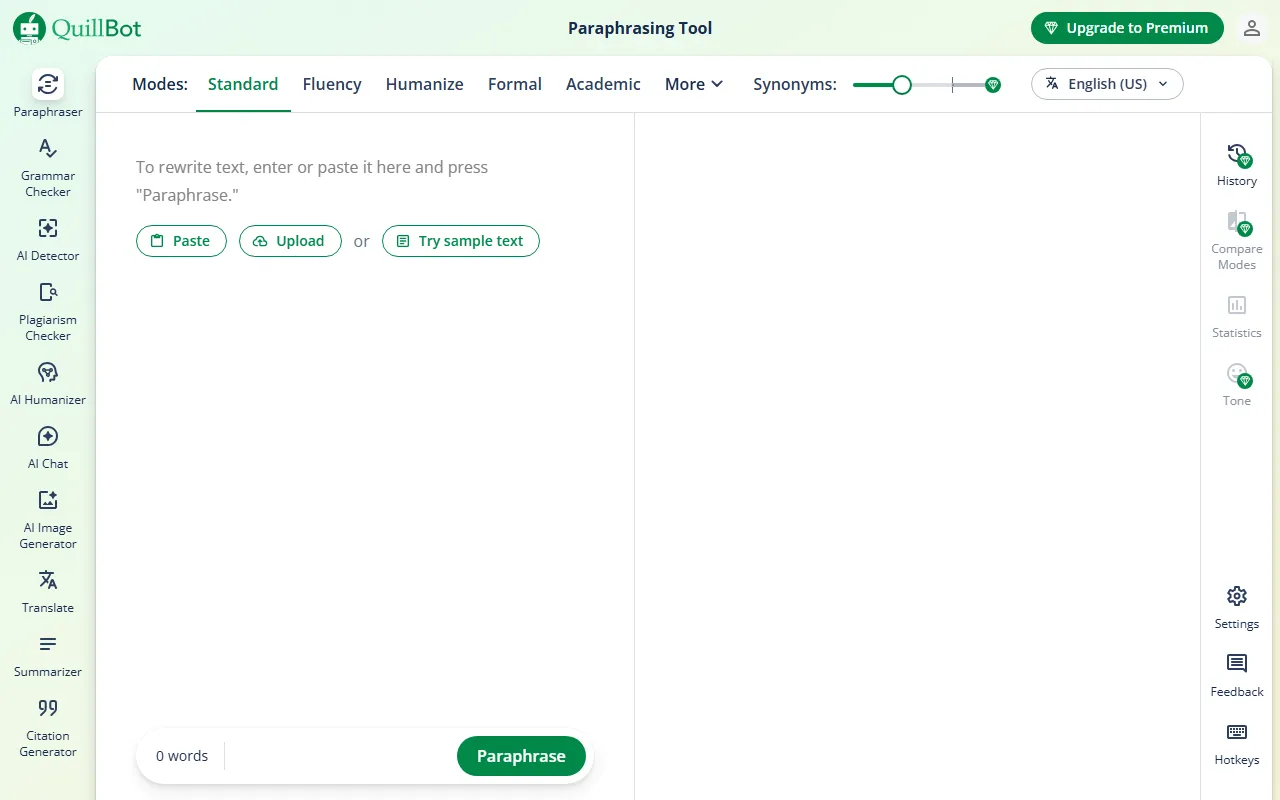Open the AI Detector tool
The height and width of the screenshot is (800, 1280).
click(x=47, y=238)
